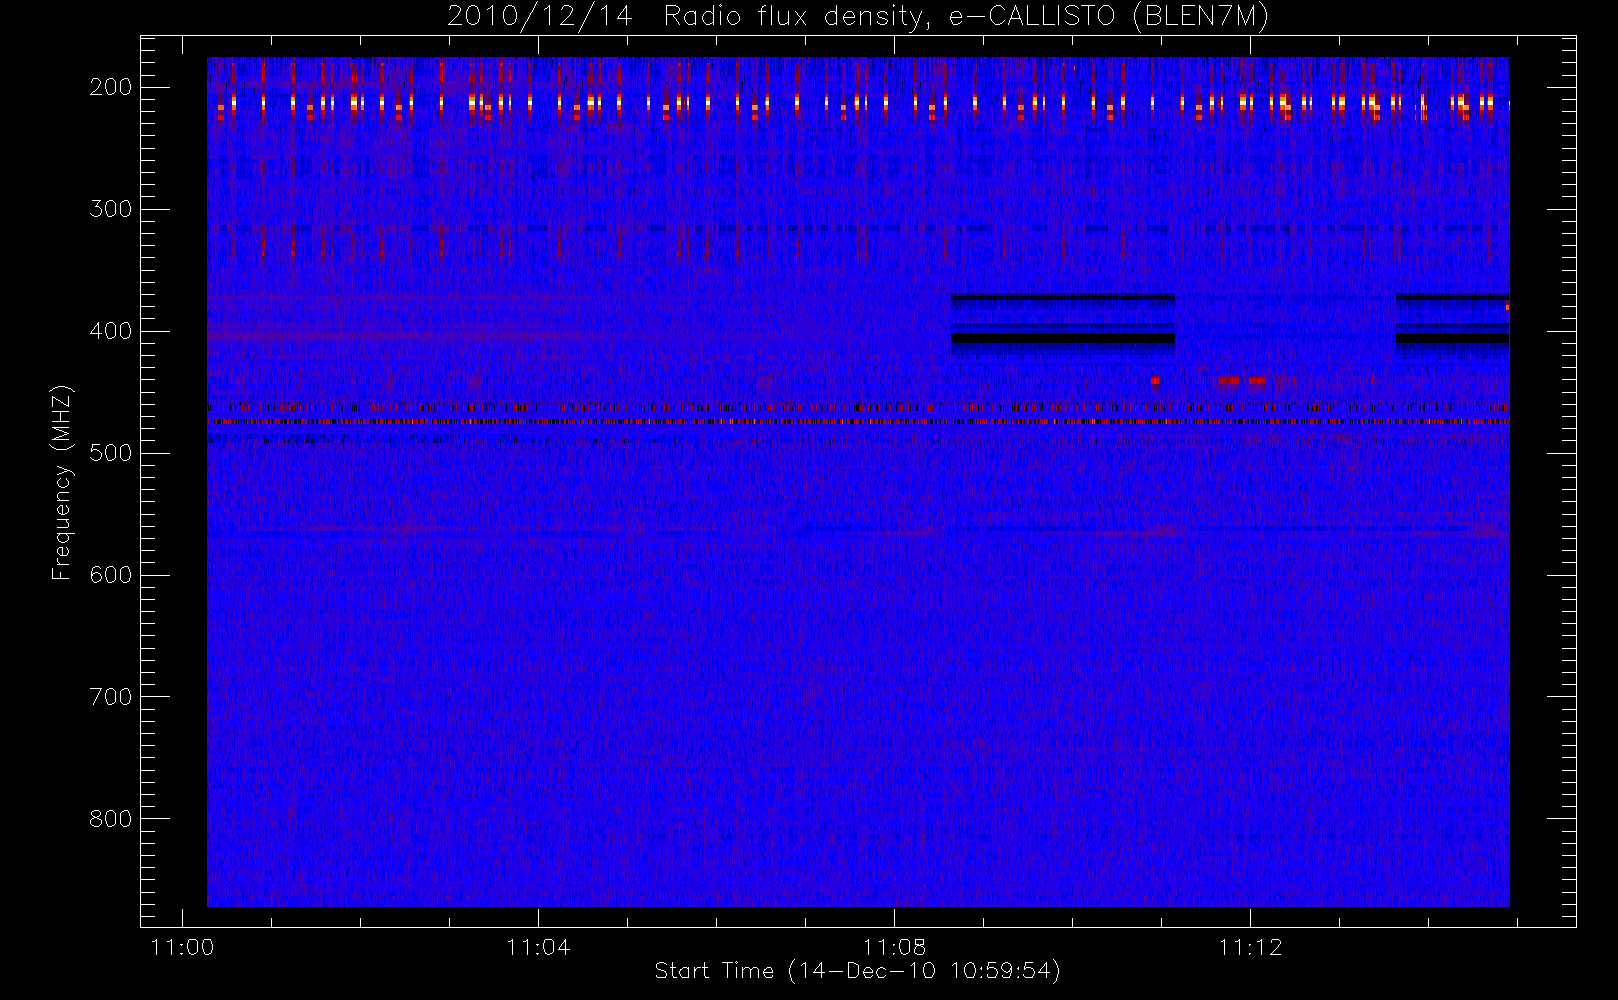Viewport: 1618px width, 1000px height.
Task: Click the "Start Time (14-Dec-10 10:59:54)" axis label
Action: coord(858,971)
